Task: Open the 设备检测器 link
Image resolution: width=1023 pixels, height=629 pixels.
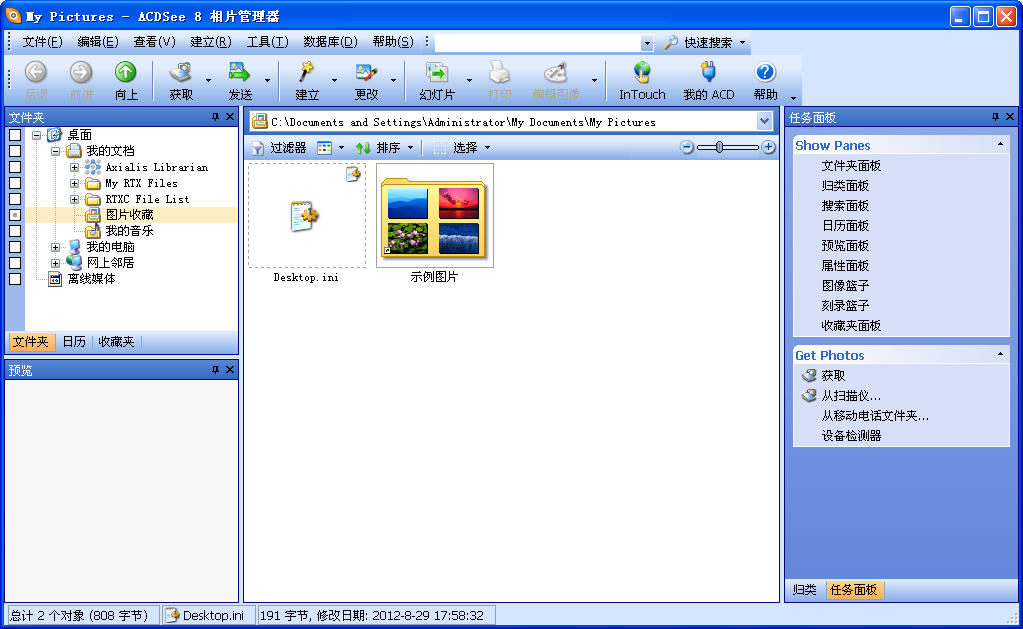Action: 851,436
